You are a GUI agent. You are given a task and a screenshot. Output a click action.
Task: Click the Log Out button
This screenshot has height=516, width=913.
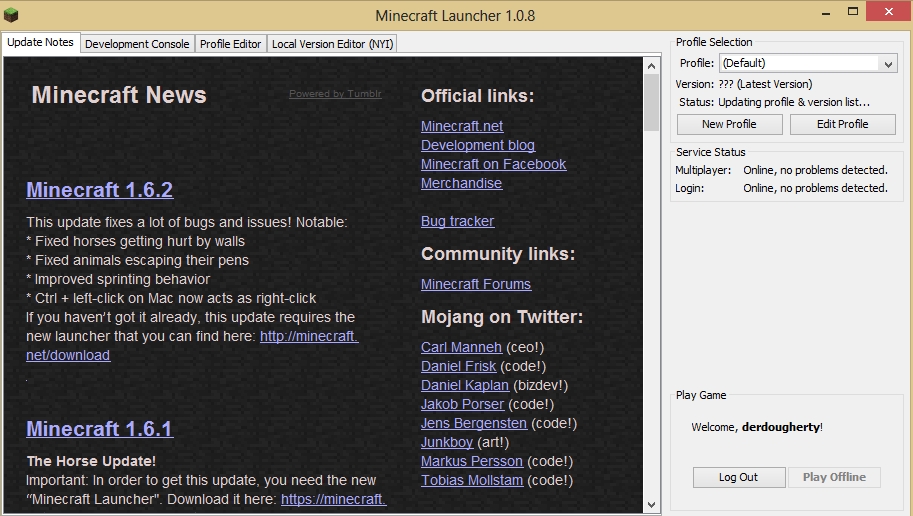(738, 477)
